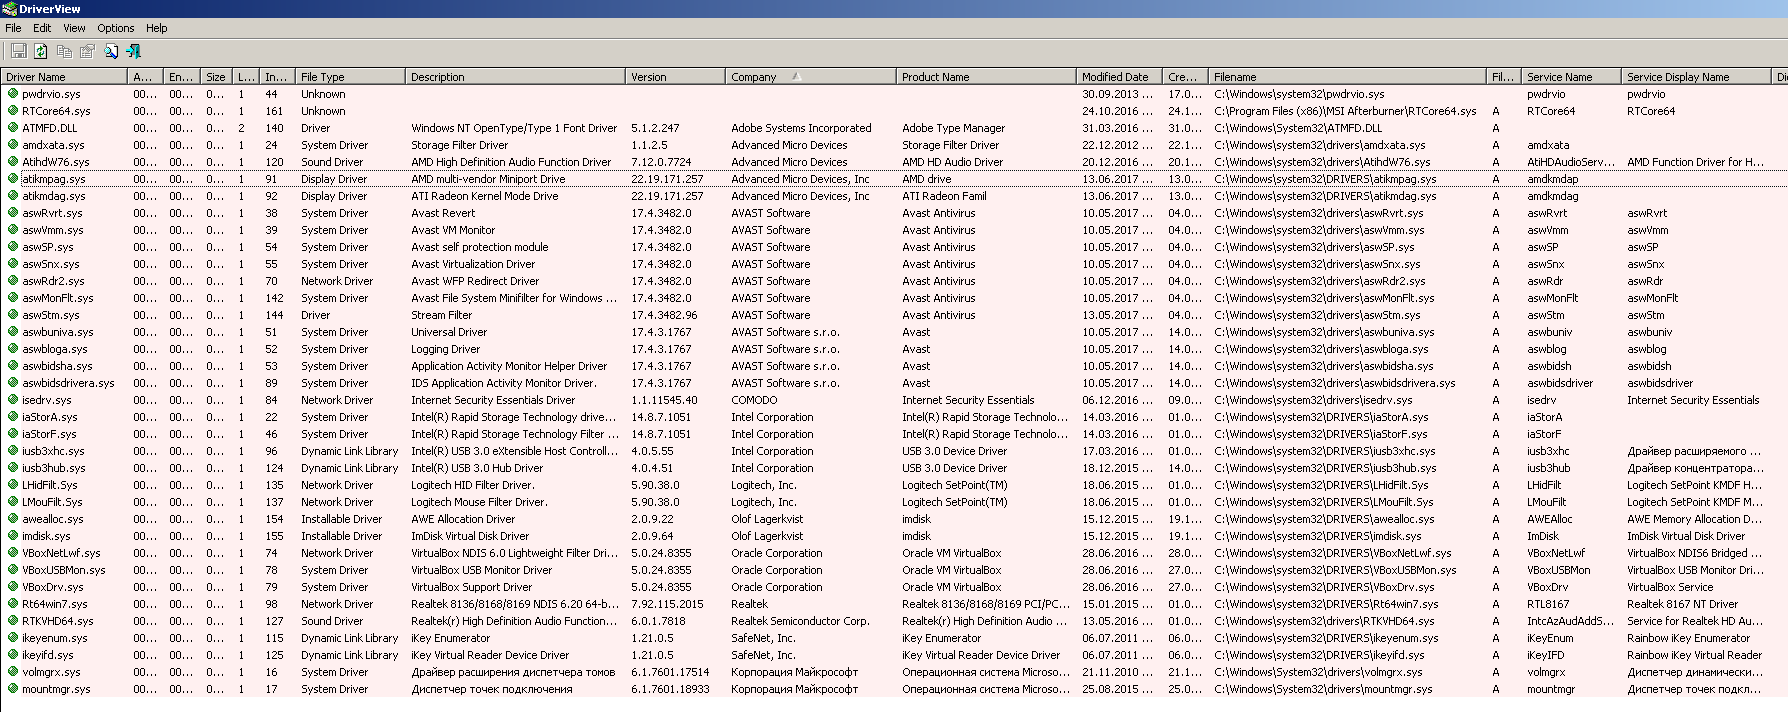
Task: Sort by the Service Name column header
Action: pos(1570,77)
